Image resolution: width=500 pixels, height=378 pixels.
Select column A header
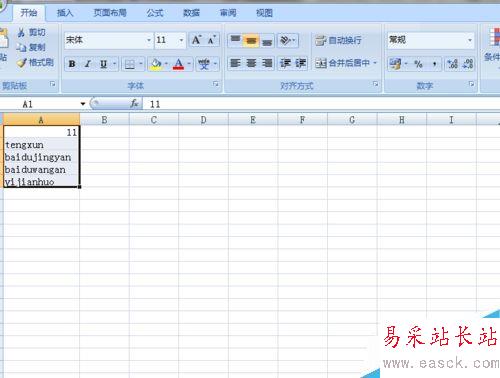pos(41,120)
